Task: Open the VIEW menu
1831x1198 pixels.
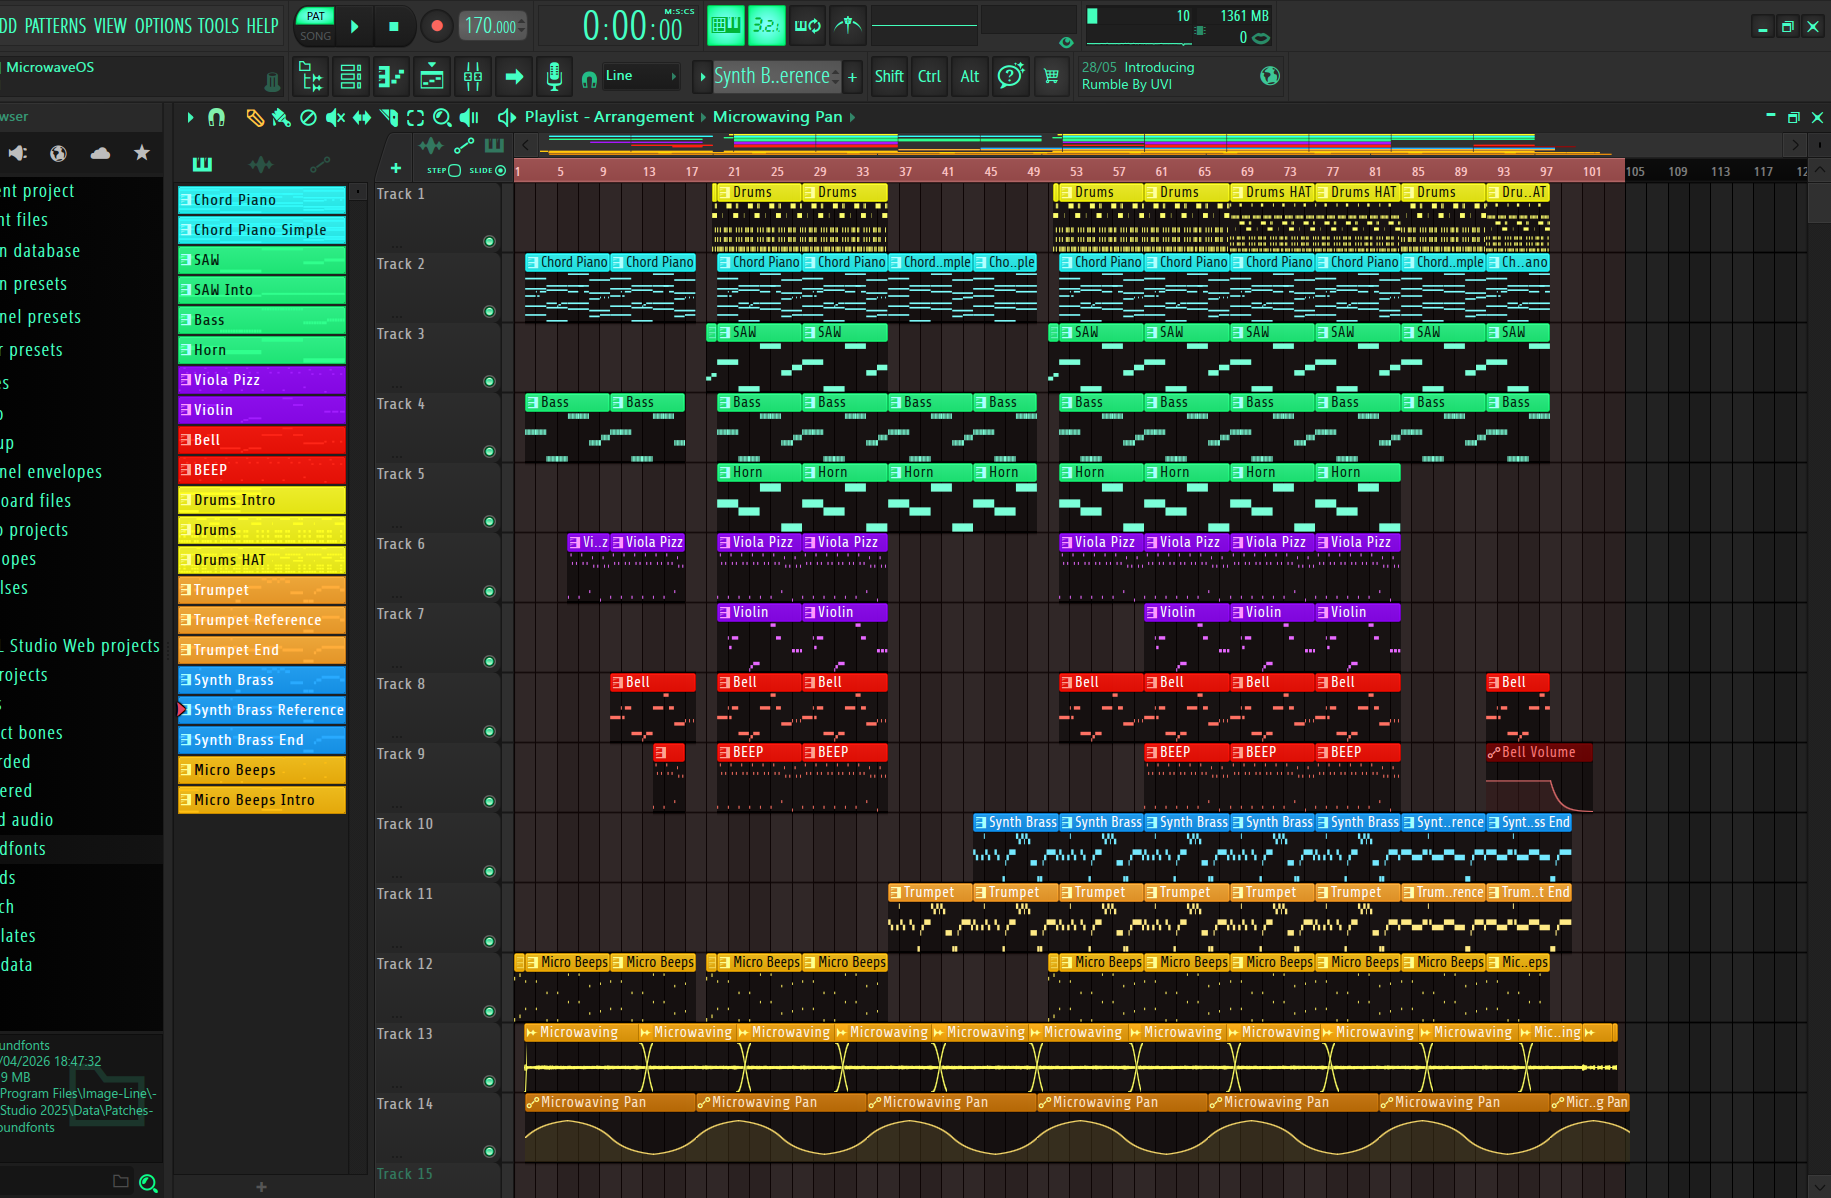Action: click(x=110, y=26)
